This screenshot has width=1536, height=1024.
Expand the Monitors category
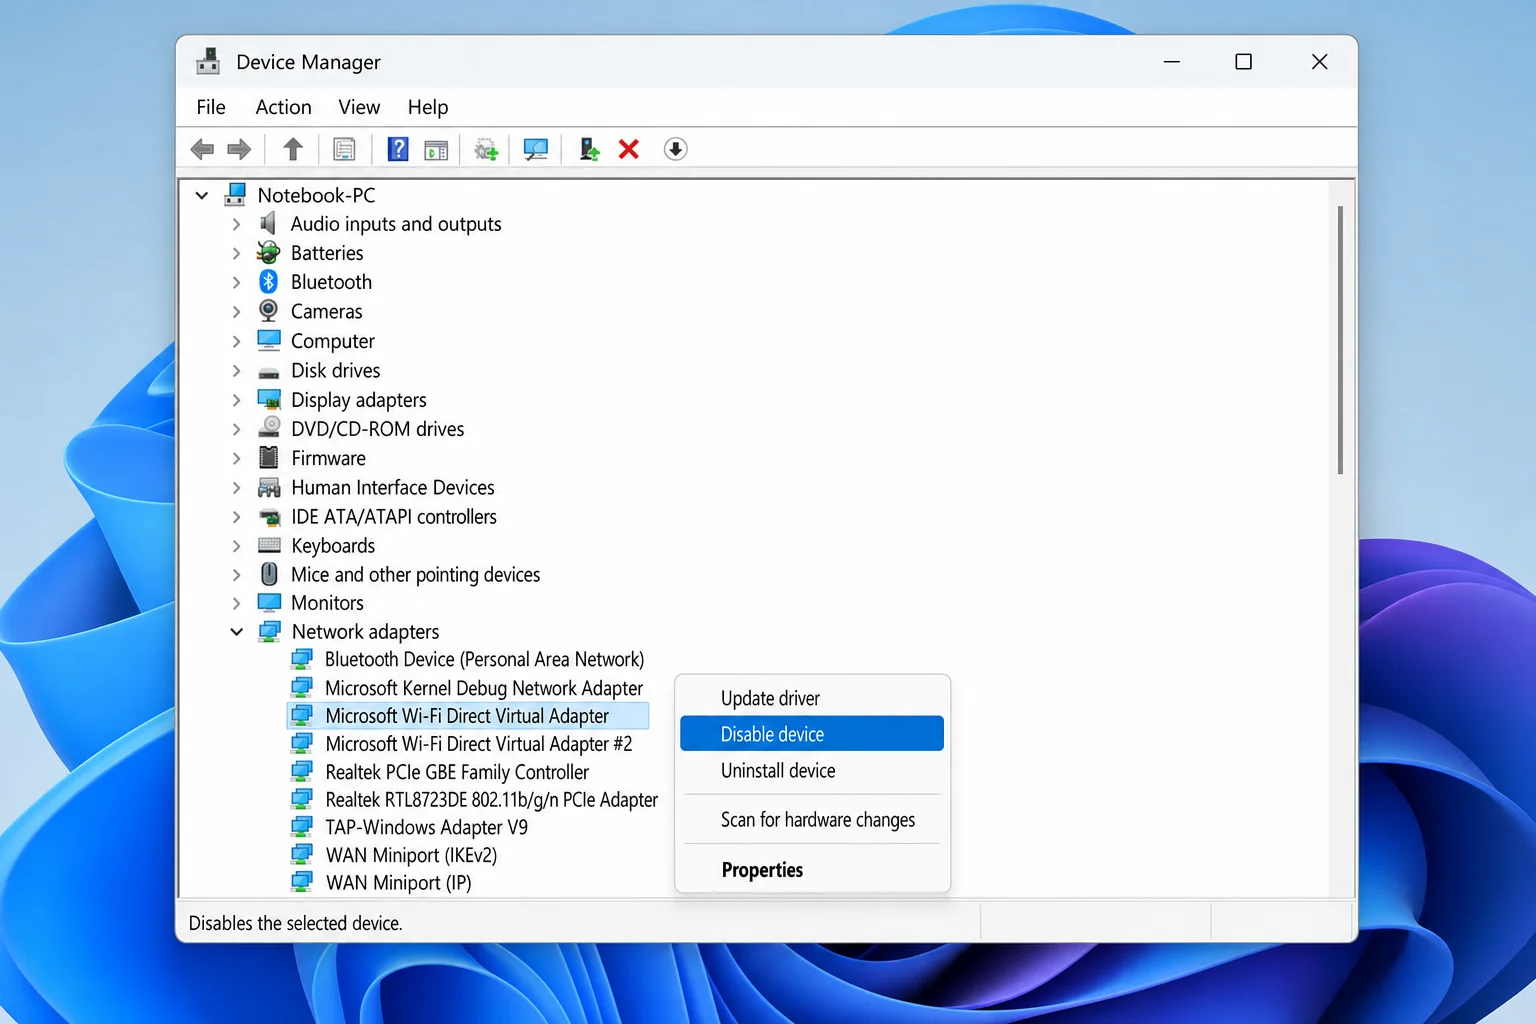click(x=236, y=604)
